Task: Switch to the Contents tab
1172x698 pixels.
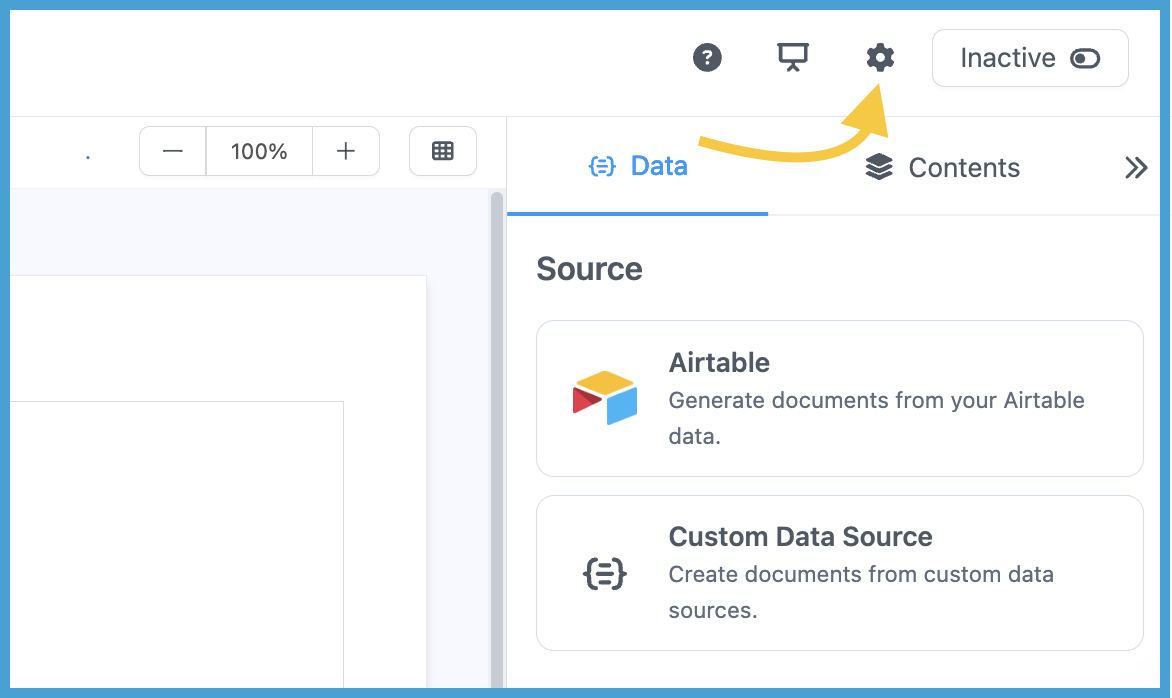Action: tap(943, 167)
